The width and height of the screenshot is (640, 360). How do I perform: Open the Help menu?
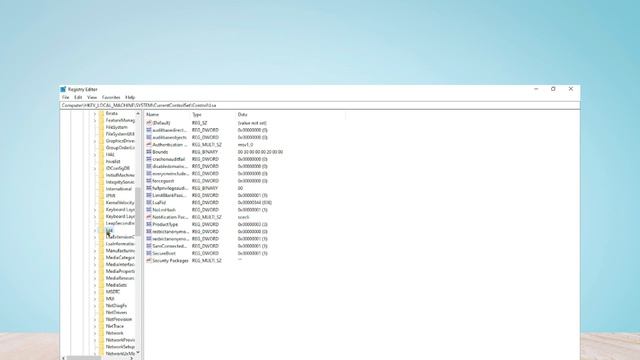pos(130,98)
